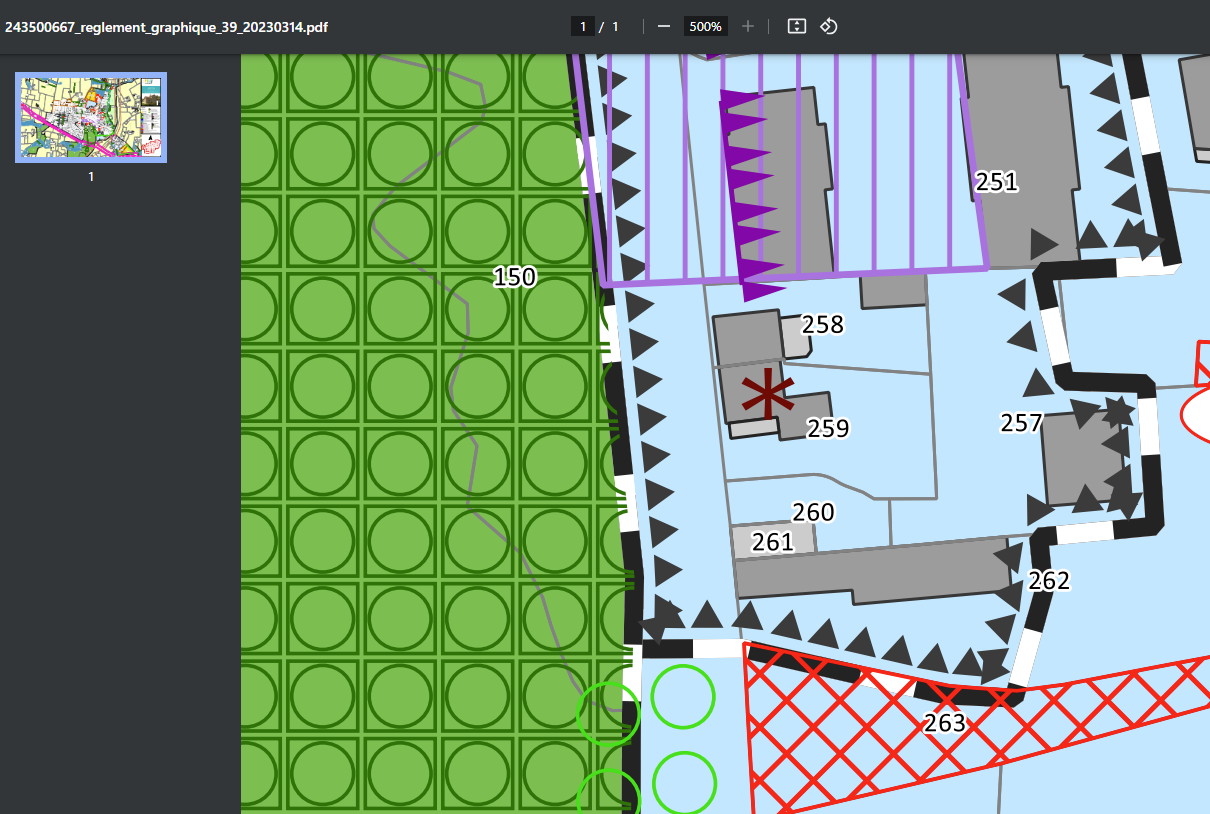The image size is (1210, 814).
Task: Click parcel label 263 in red hatching
Action: pyautogui.click(x=944, y=722)
